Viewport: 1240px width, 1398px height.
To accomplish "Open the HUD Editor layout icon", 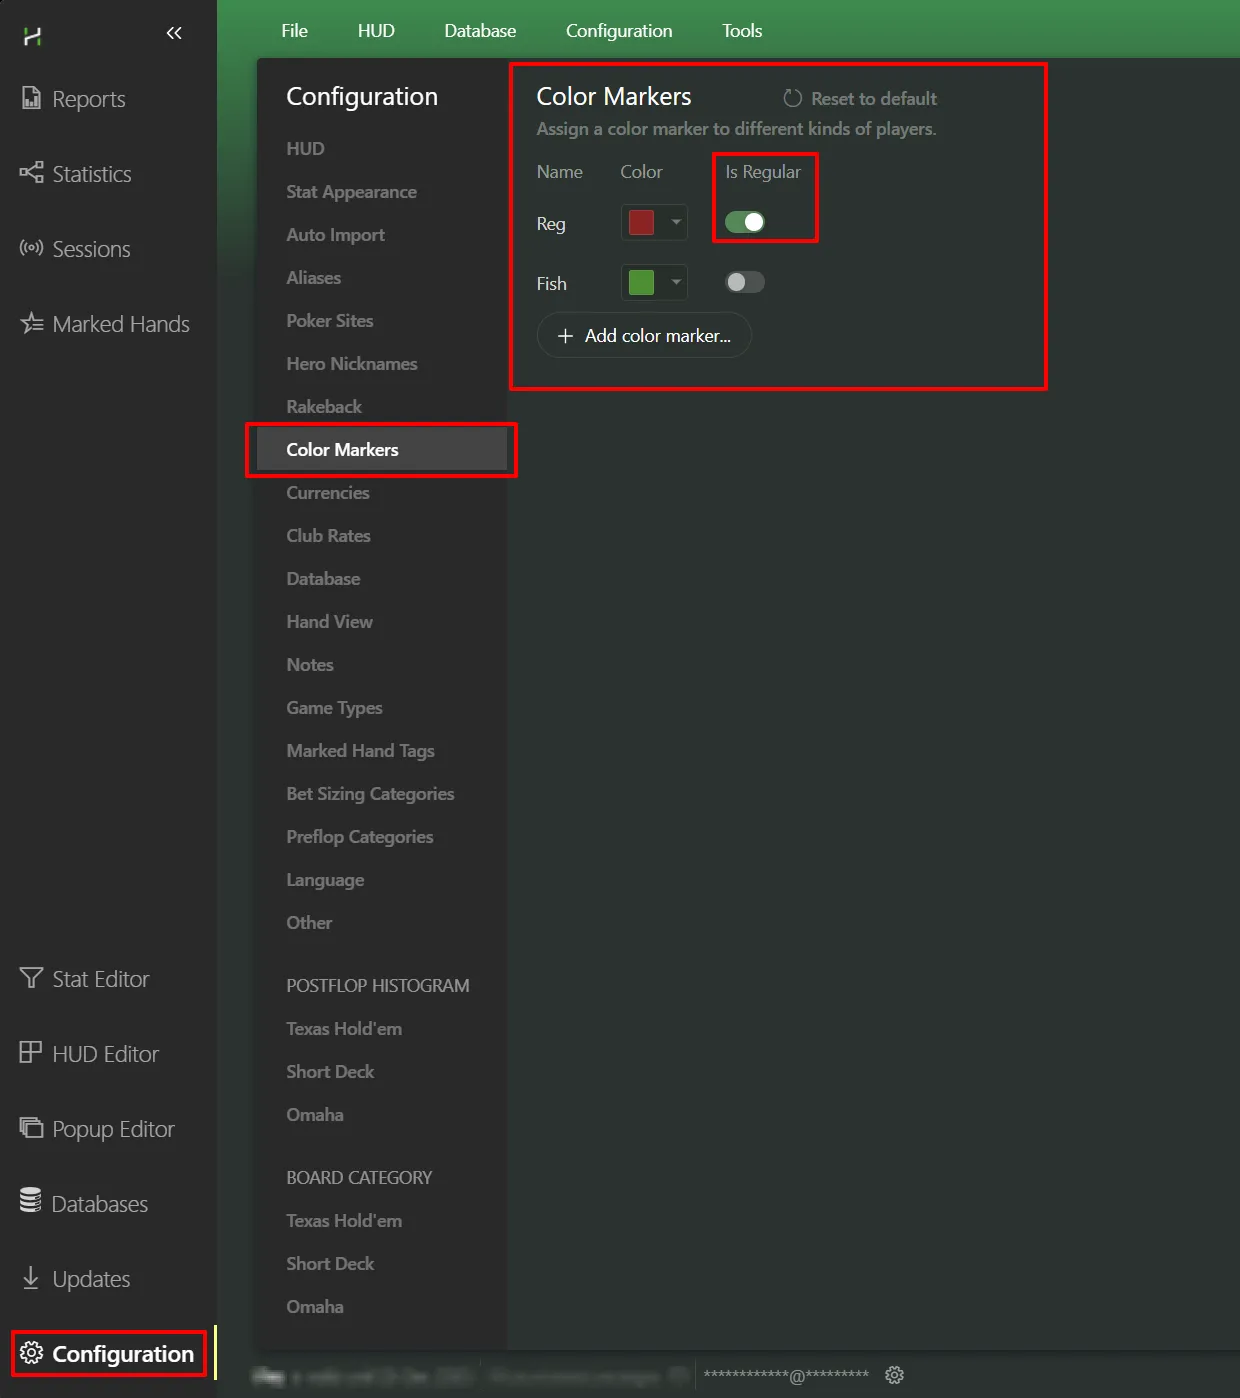I will click(x=31, y=1053).
